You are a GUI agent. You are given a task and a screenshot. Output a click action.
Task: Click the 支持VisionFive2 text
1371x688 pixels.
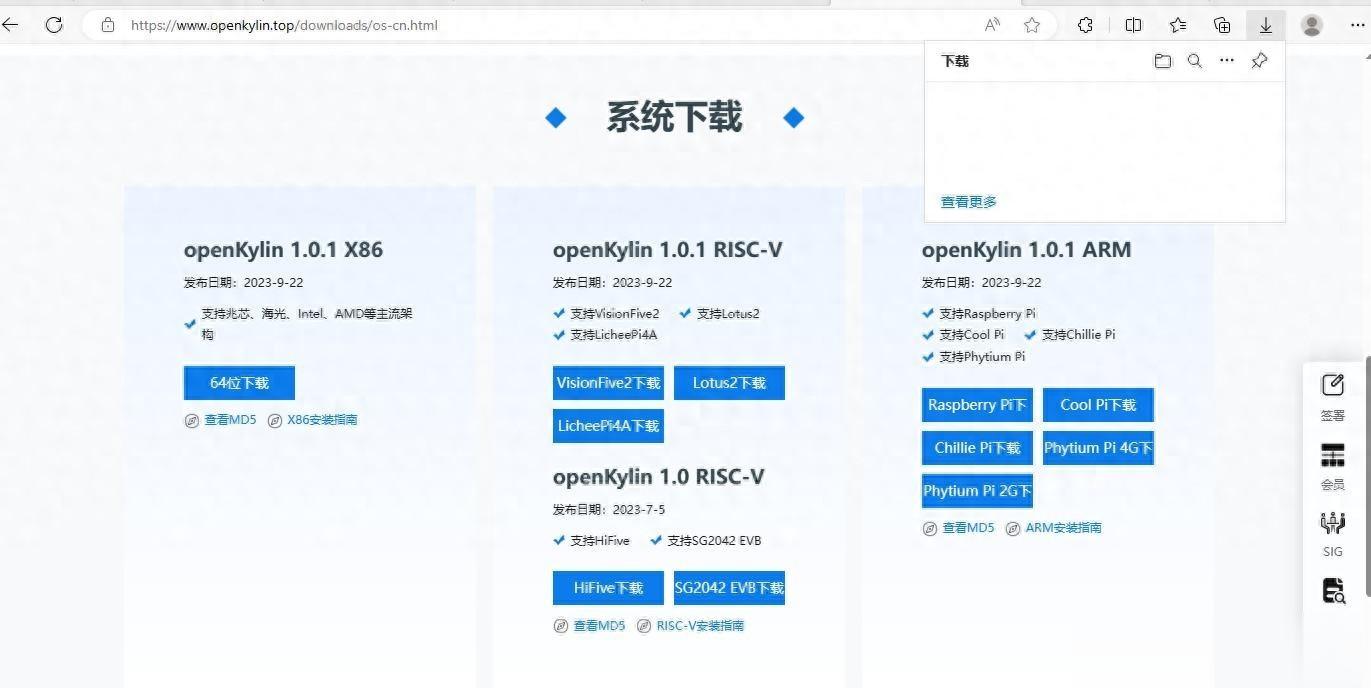pos(614,314)
